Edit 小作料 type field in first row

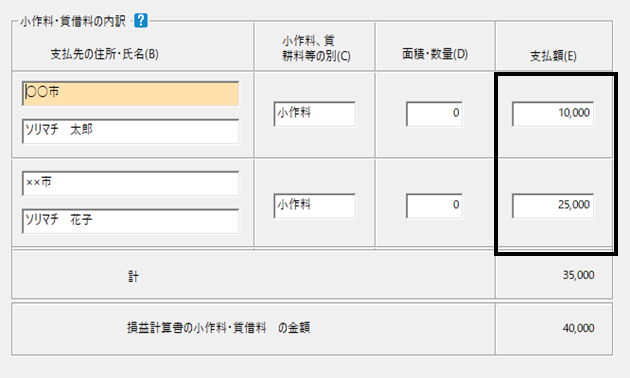[315, 114]
